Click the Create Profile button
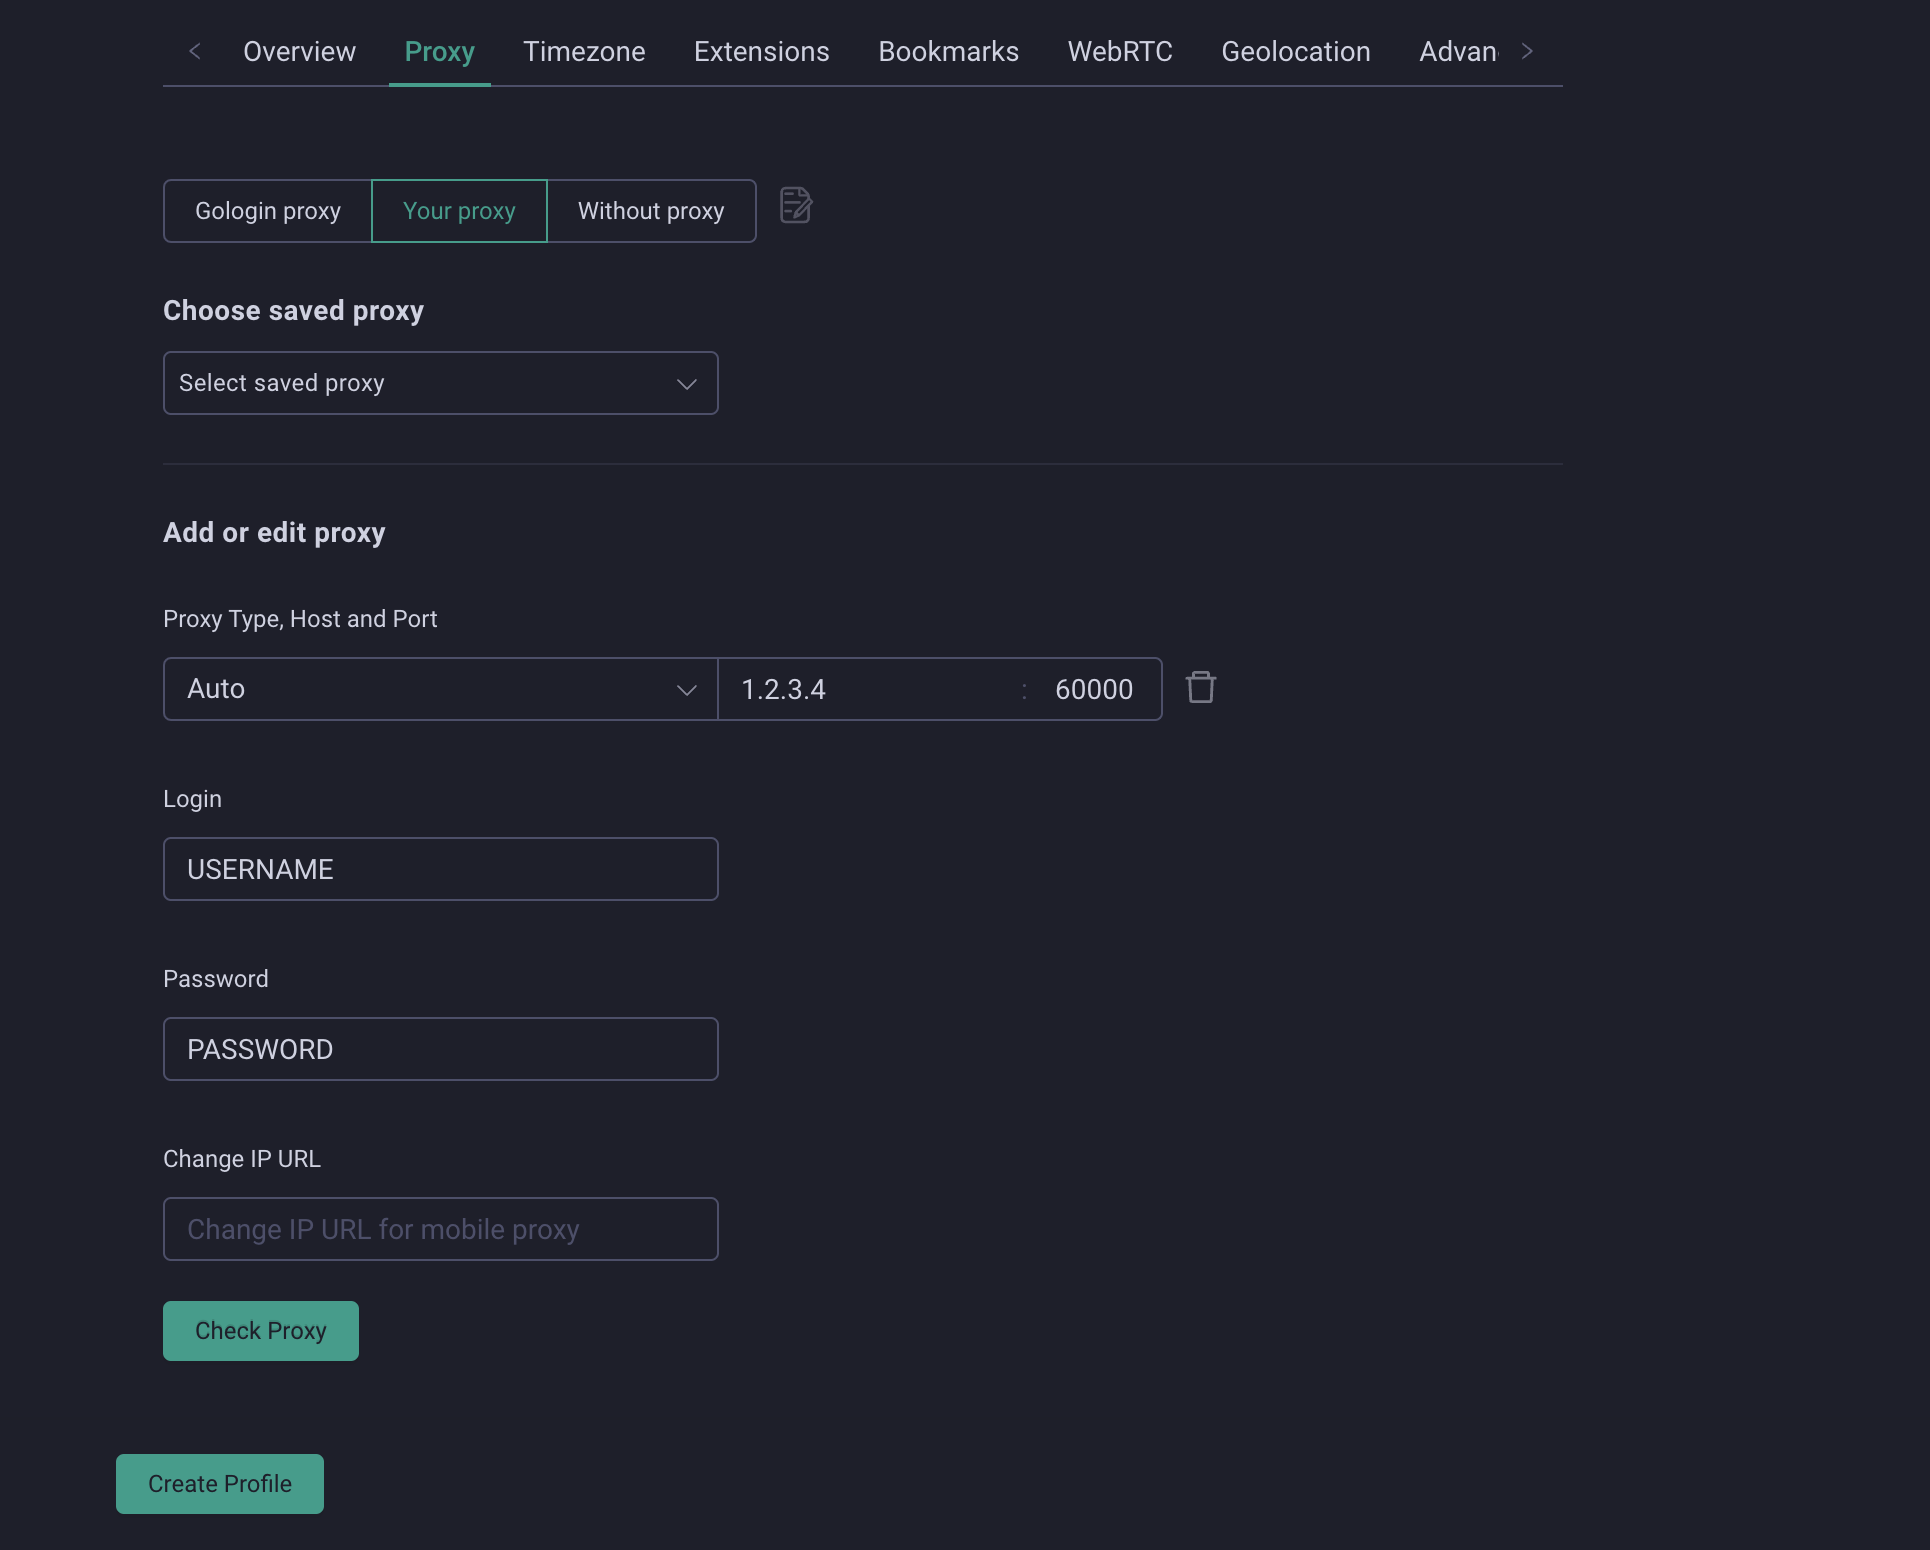This screenshot has width=1930, height=1550. pyautogui.click(x=220, y=1484)
